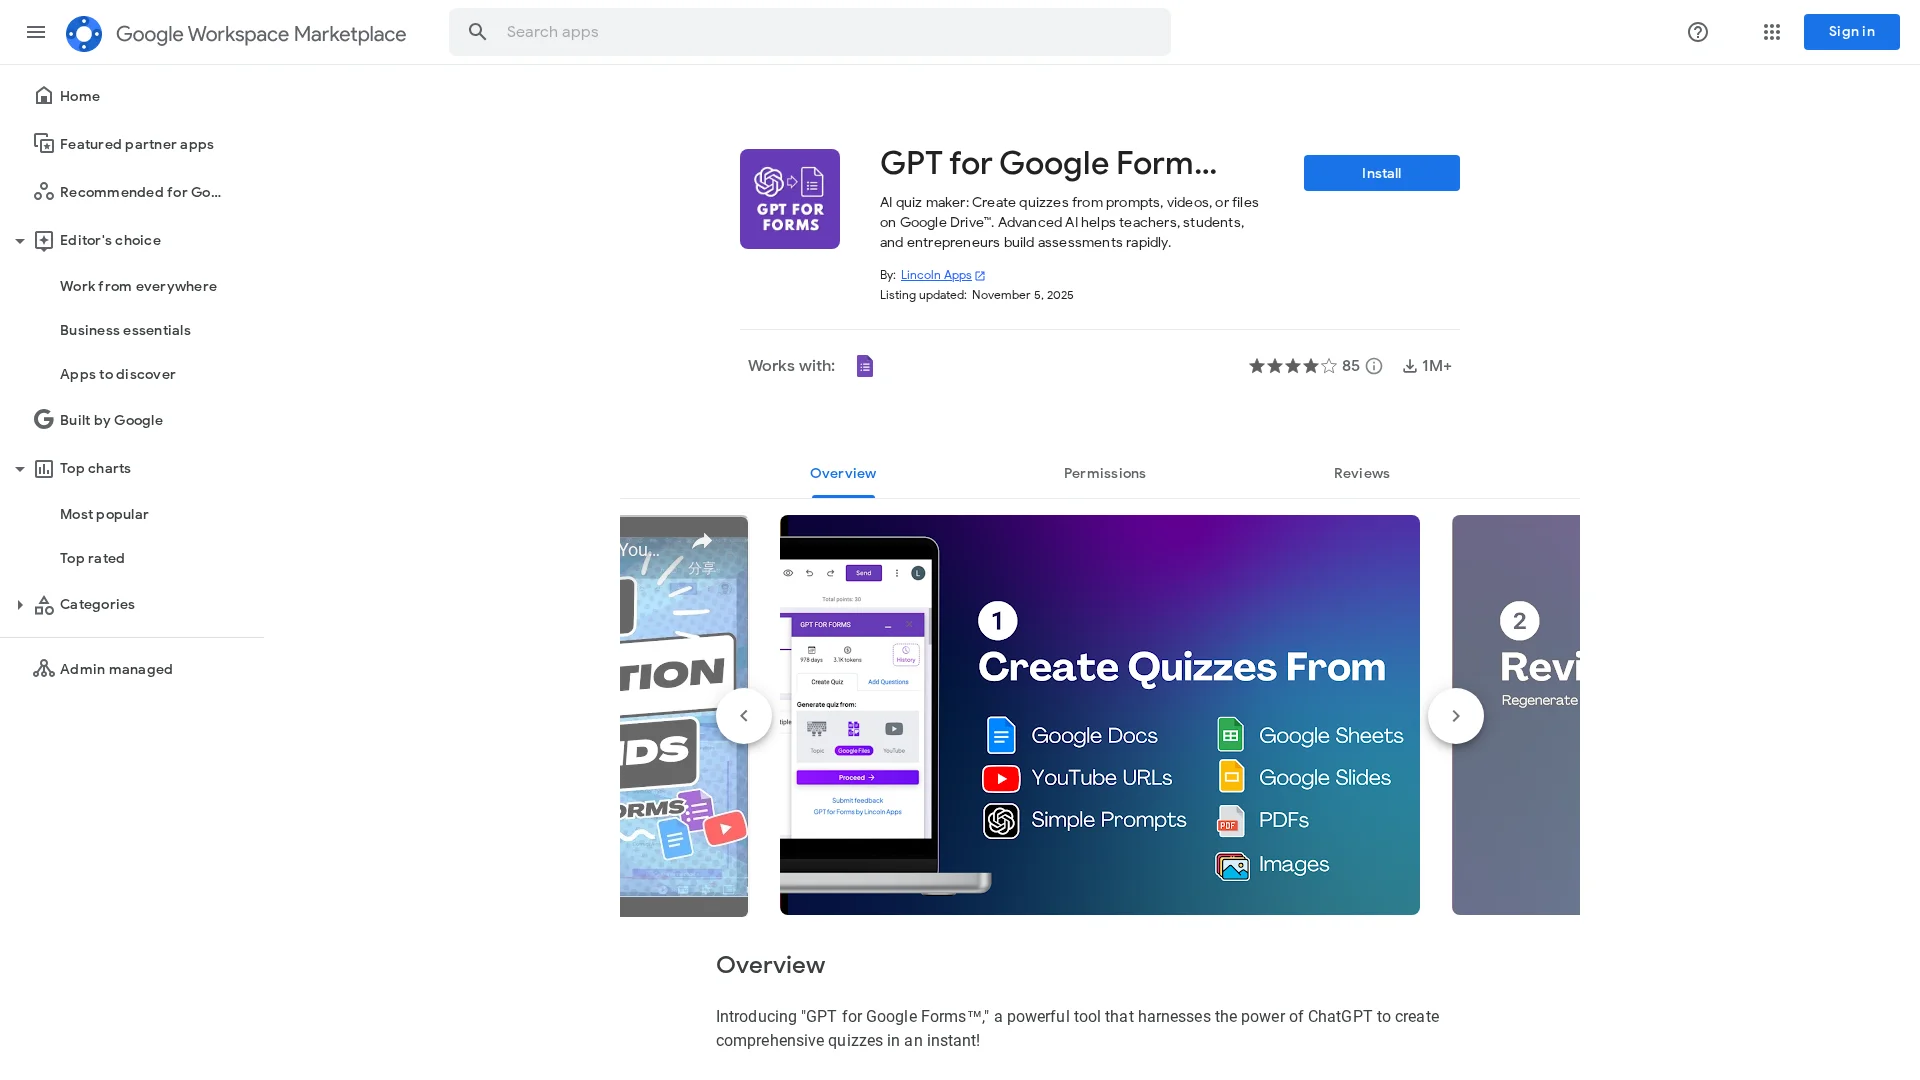The width and height of the screenshot is (1920, 1080).
Task: Switch to the Permissions tab
Action: [x=1105, y=473]
